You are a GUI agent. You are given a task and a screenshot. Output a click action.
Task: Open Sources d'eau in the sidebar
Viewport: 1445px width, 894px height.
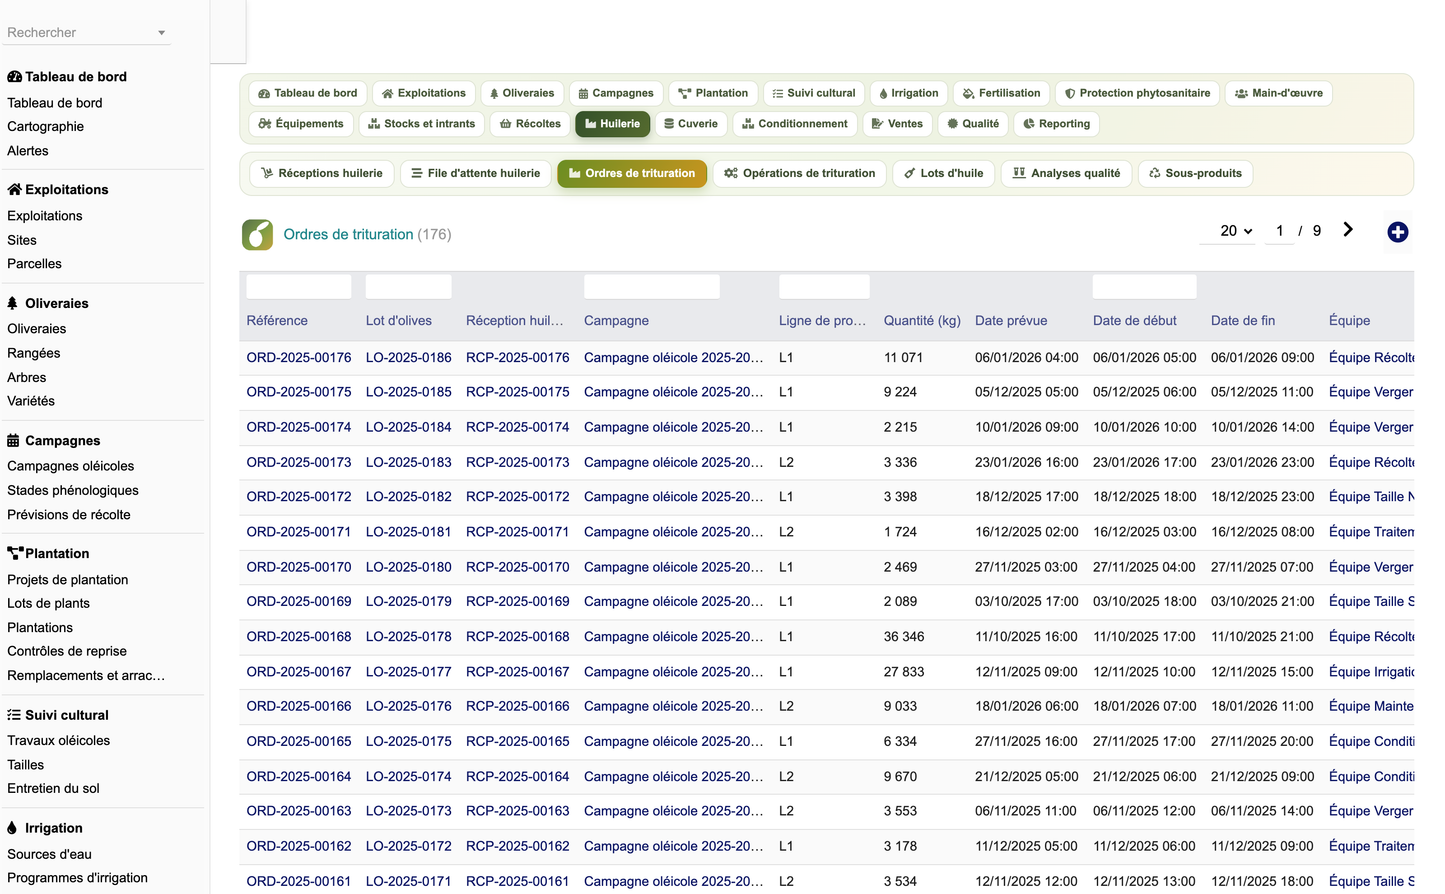(x=49, y=854)
